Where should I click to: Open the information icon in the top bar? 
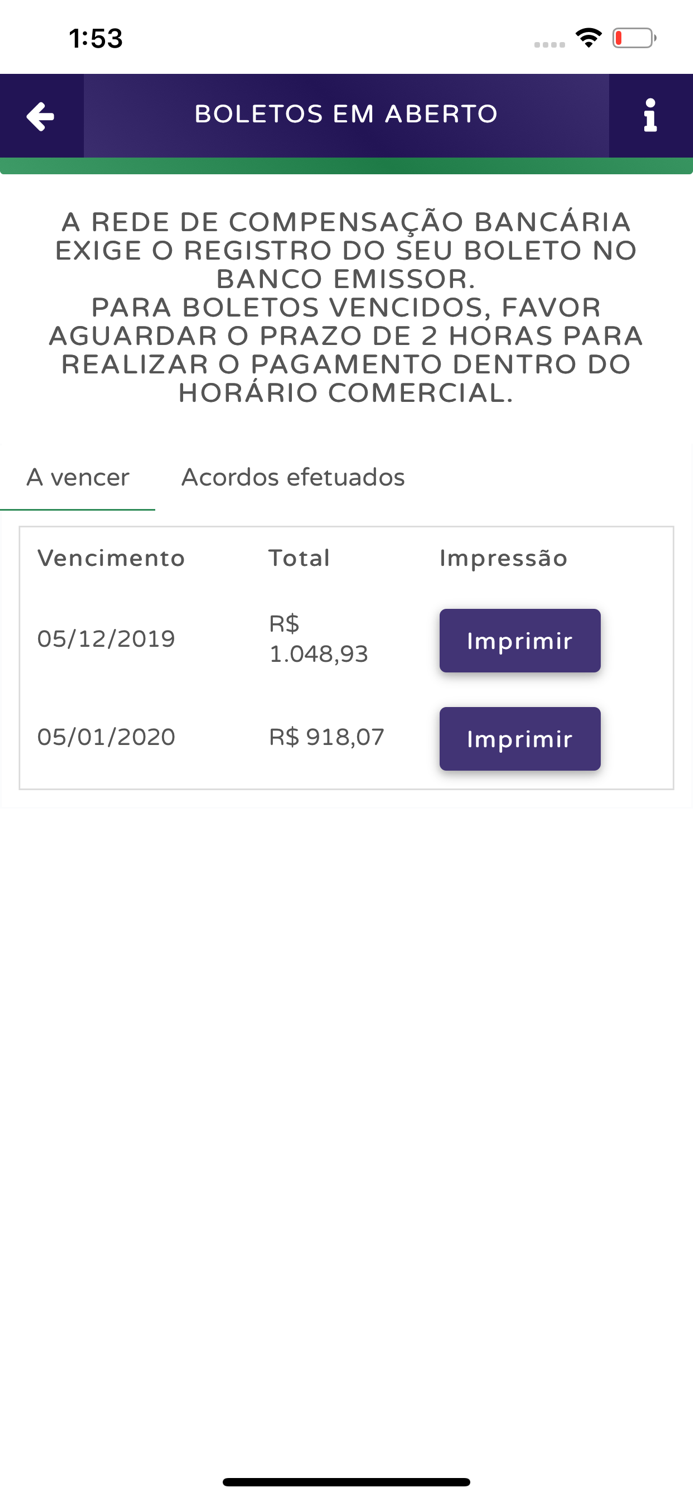[651, 115]
